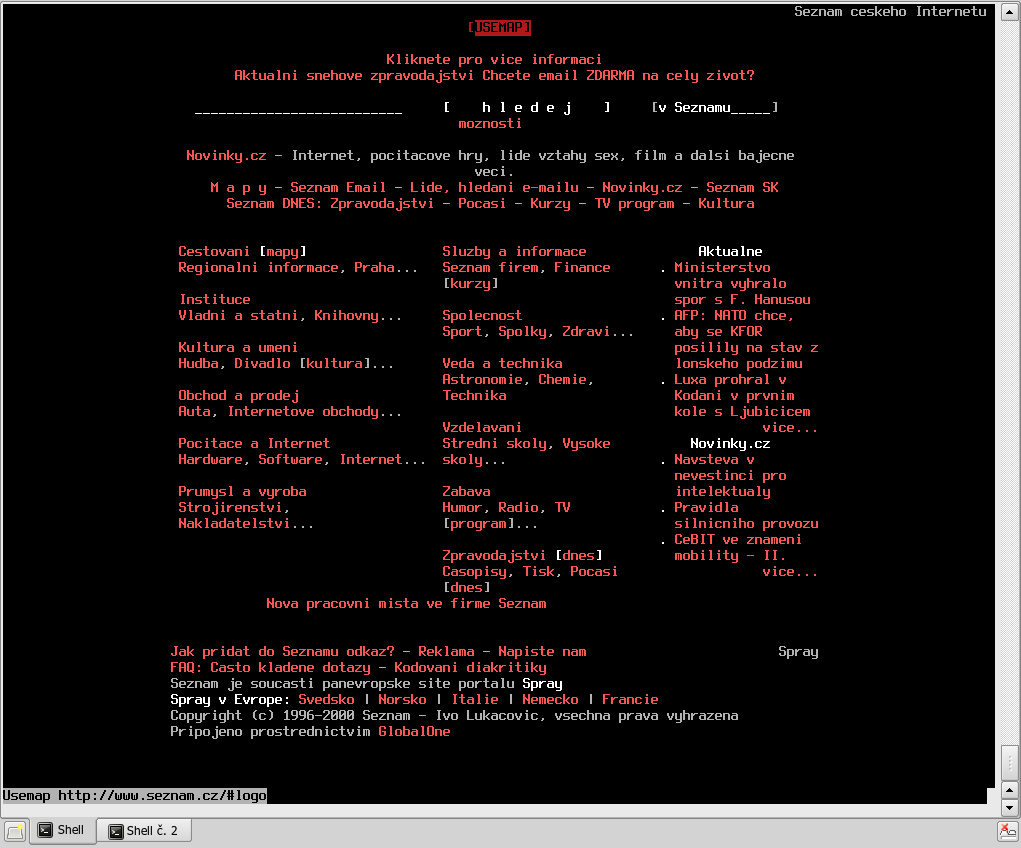Open the Norsko country link
The height and width of the screenshot is (848, 1021).
click(x=402, y=700)
